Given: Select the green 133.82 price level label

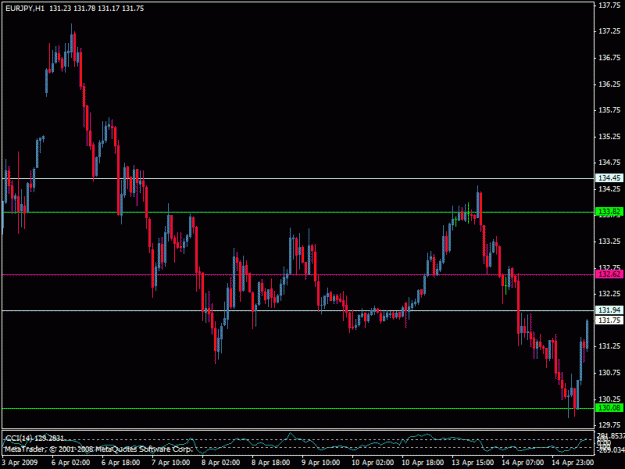Looking at the screenshot, I should coord(609,212).
